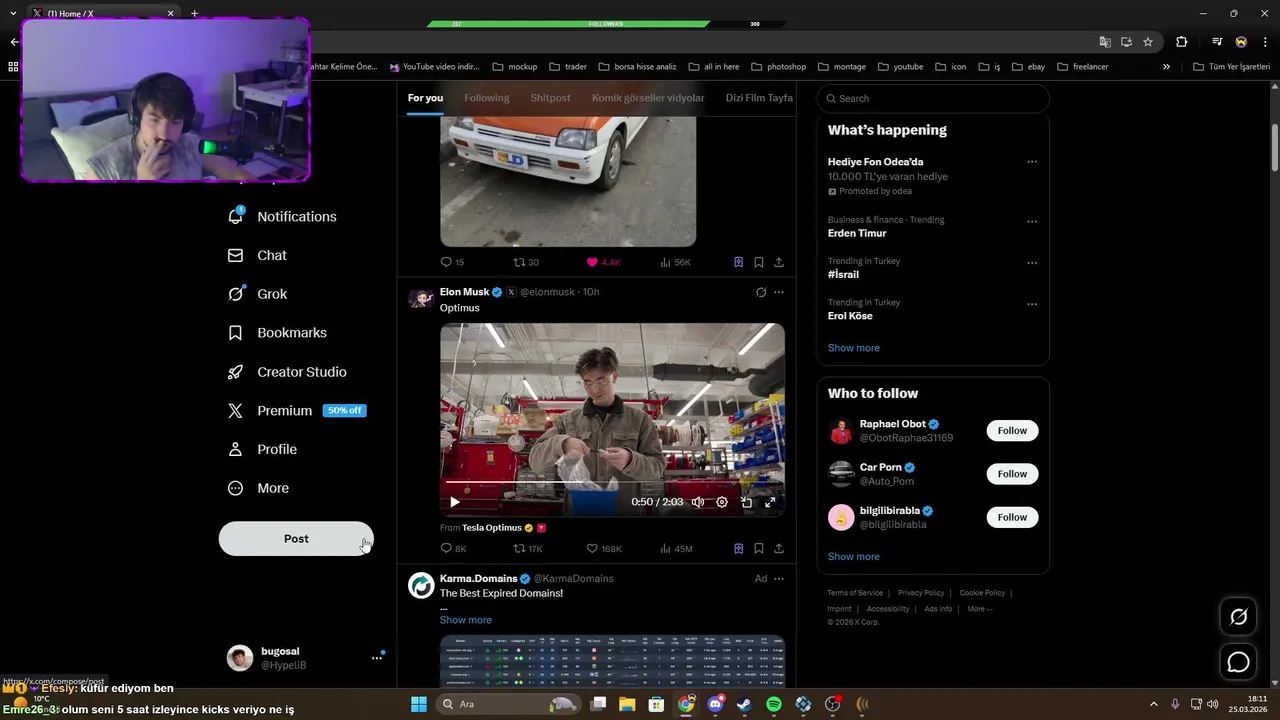The width and height of the screenshot is (1280, 720).
Task: Like the Elon Musk Optimus post
Action: (604, 548)
